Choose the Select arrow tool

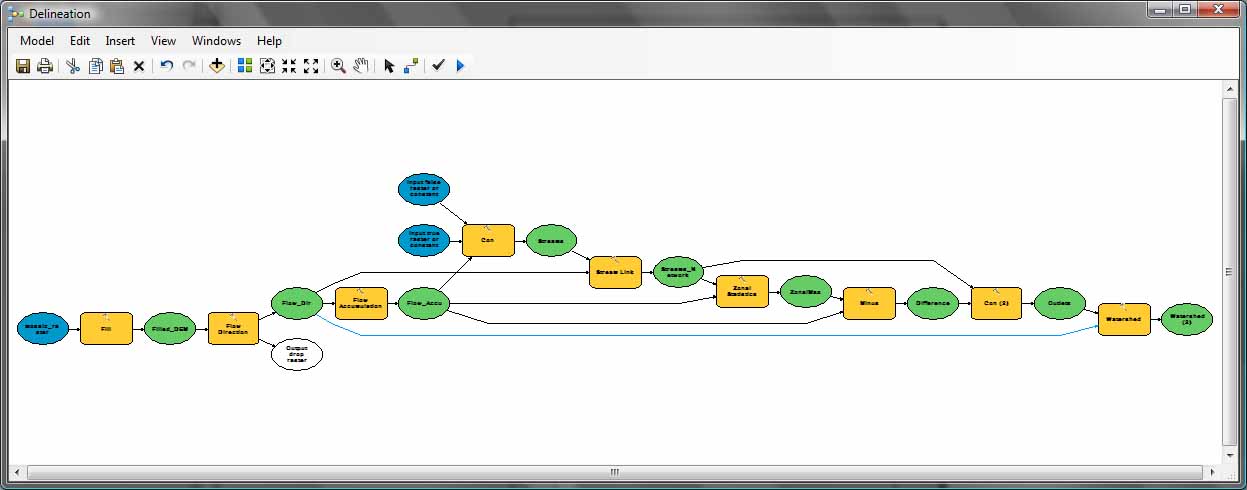coord(389,66)
